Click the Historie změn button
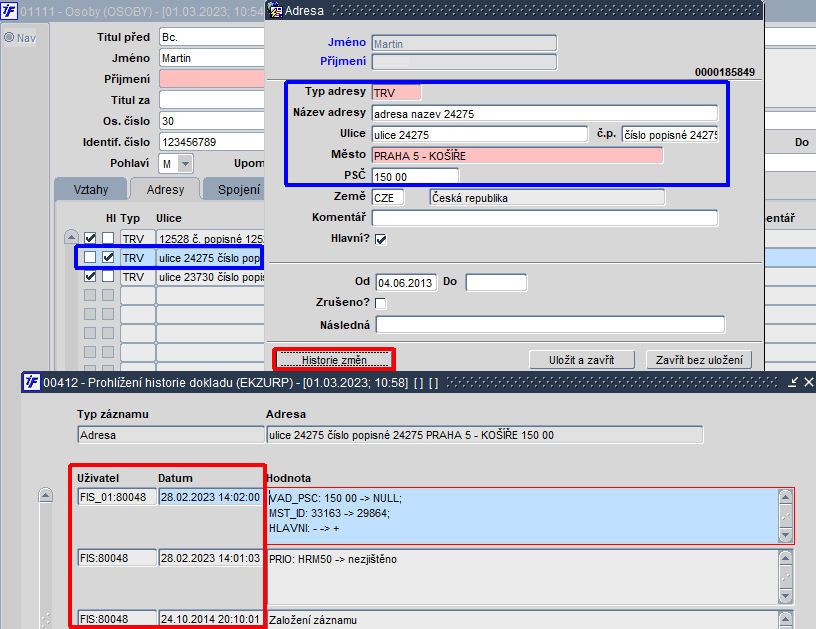816x629 pixels. point(334,360)
